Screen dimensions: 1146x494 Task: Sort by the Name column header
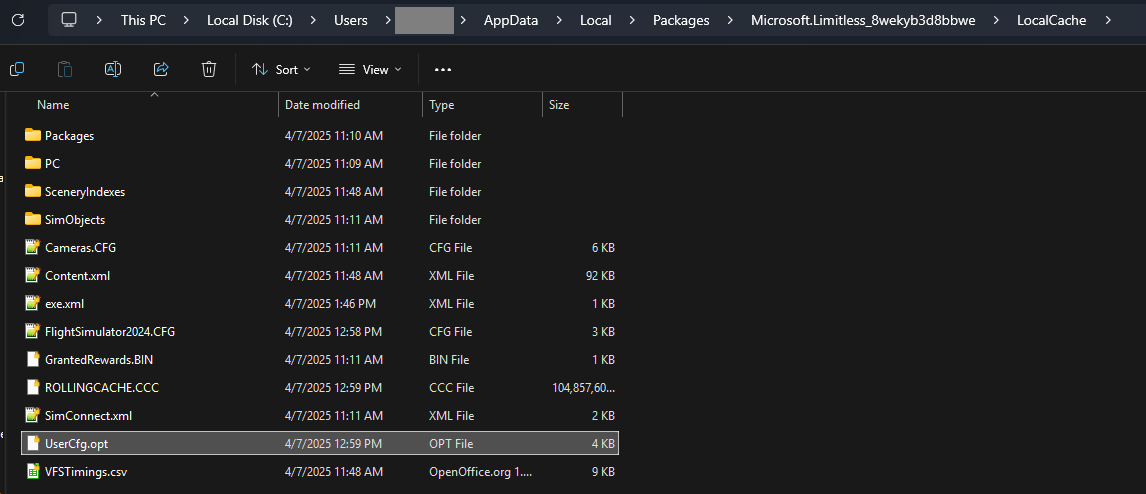pyautogui.click(x=53, y=104)
